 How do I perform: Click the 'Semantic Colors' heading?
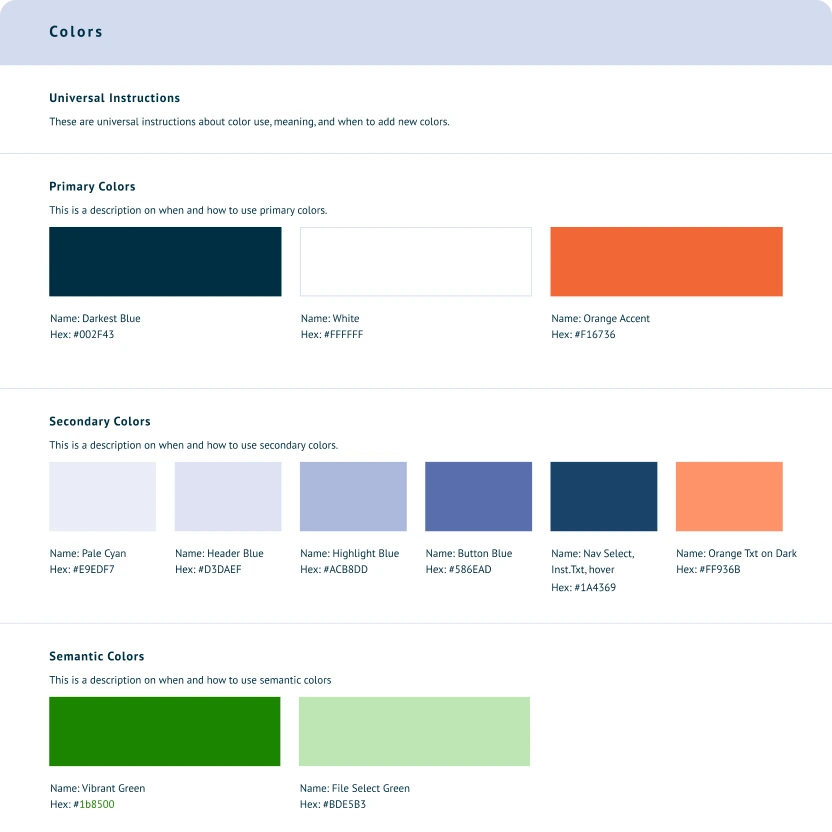tap(97, 656)
